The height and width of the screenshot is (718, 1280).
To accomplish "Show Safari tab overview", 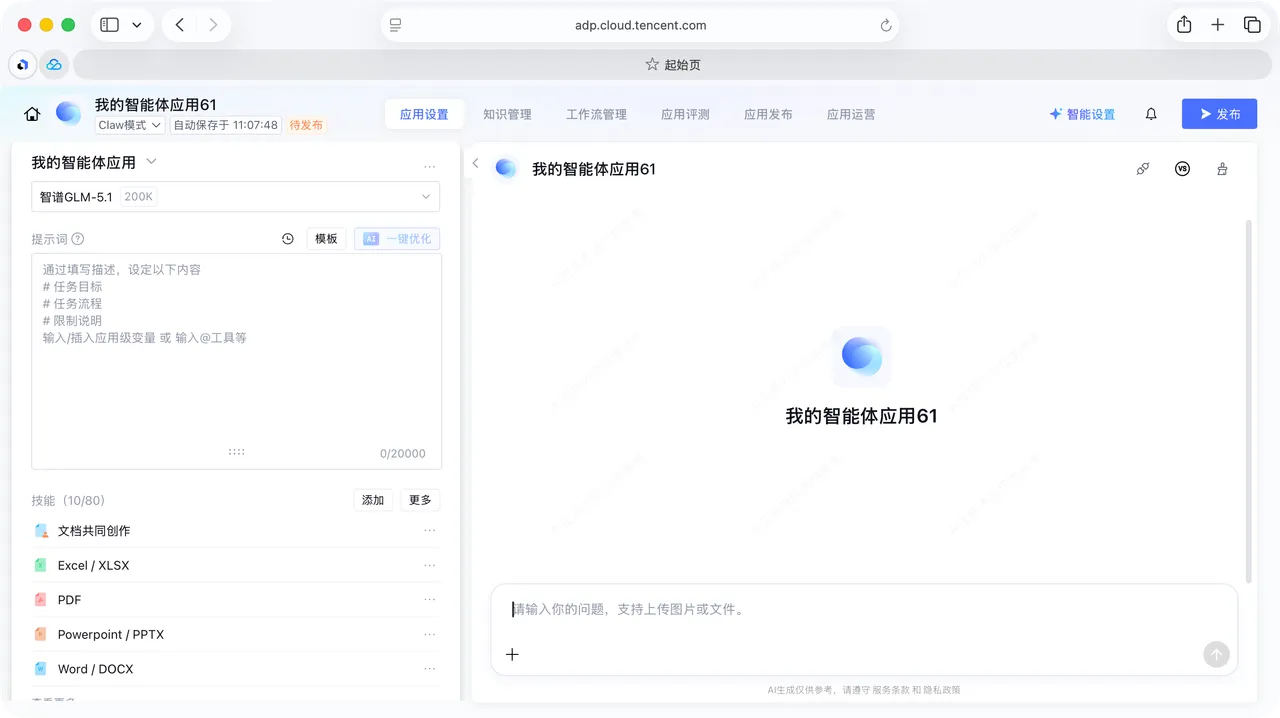I will [1252, 25].
